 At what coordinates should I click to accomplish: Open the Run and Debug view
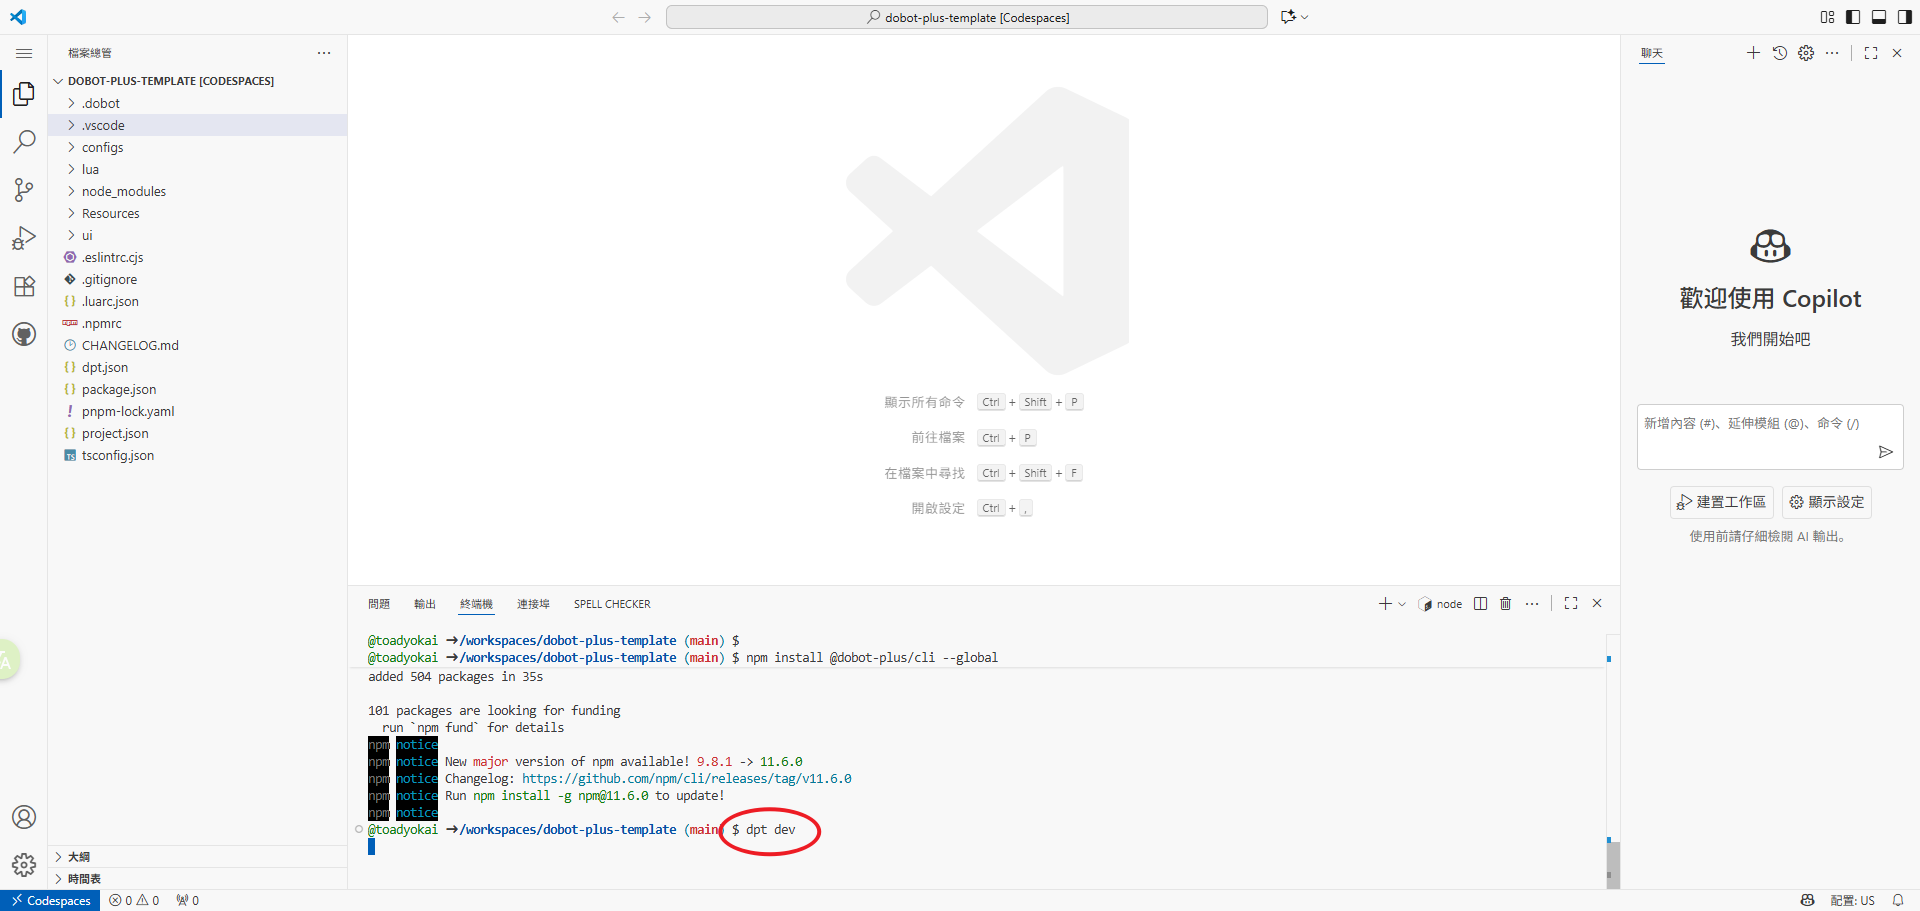coord(24,238)
